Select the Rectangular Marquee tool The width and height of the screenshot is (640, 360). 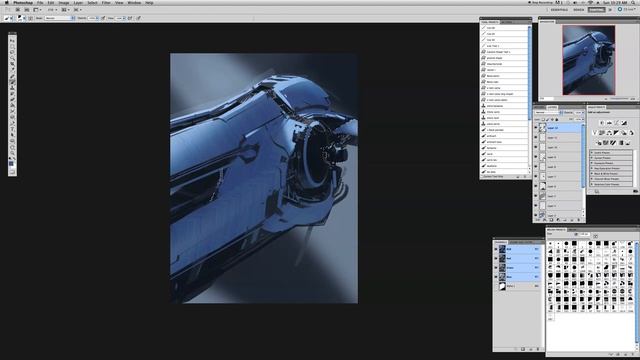pos(12,47)
